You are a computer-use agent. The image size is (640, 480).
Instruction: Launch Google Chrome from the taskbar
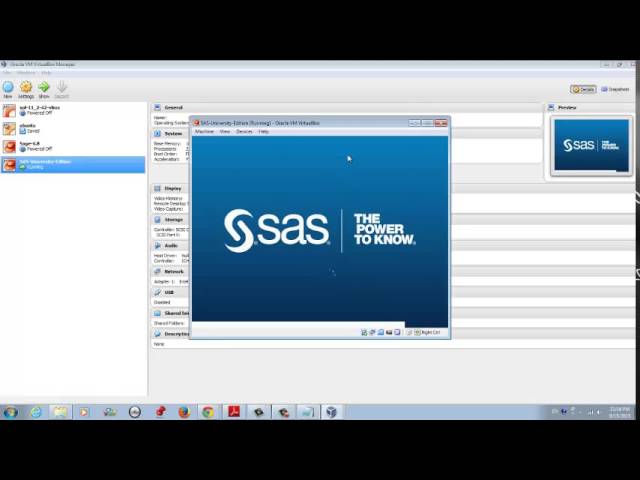point(209,412)
